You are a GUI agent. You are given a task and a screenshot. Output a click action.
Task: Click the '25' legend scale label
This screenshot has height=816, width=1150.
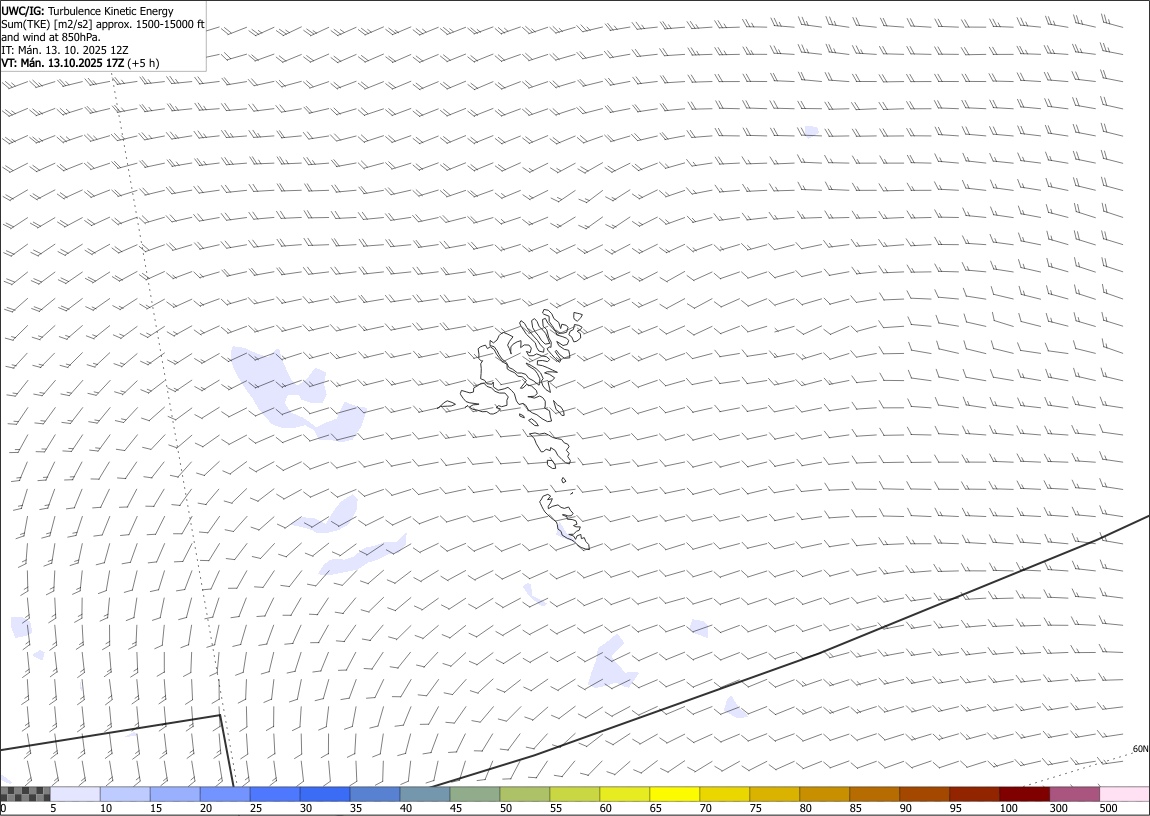(x=255, y=808)
